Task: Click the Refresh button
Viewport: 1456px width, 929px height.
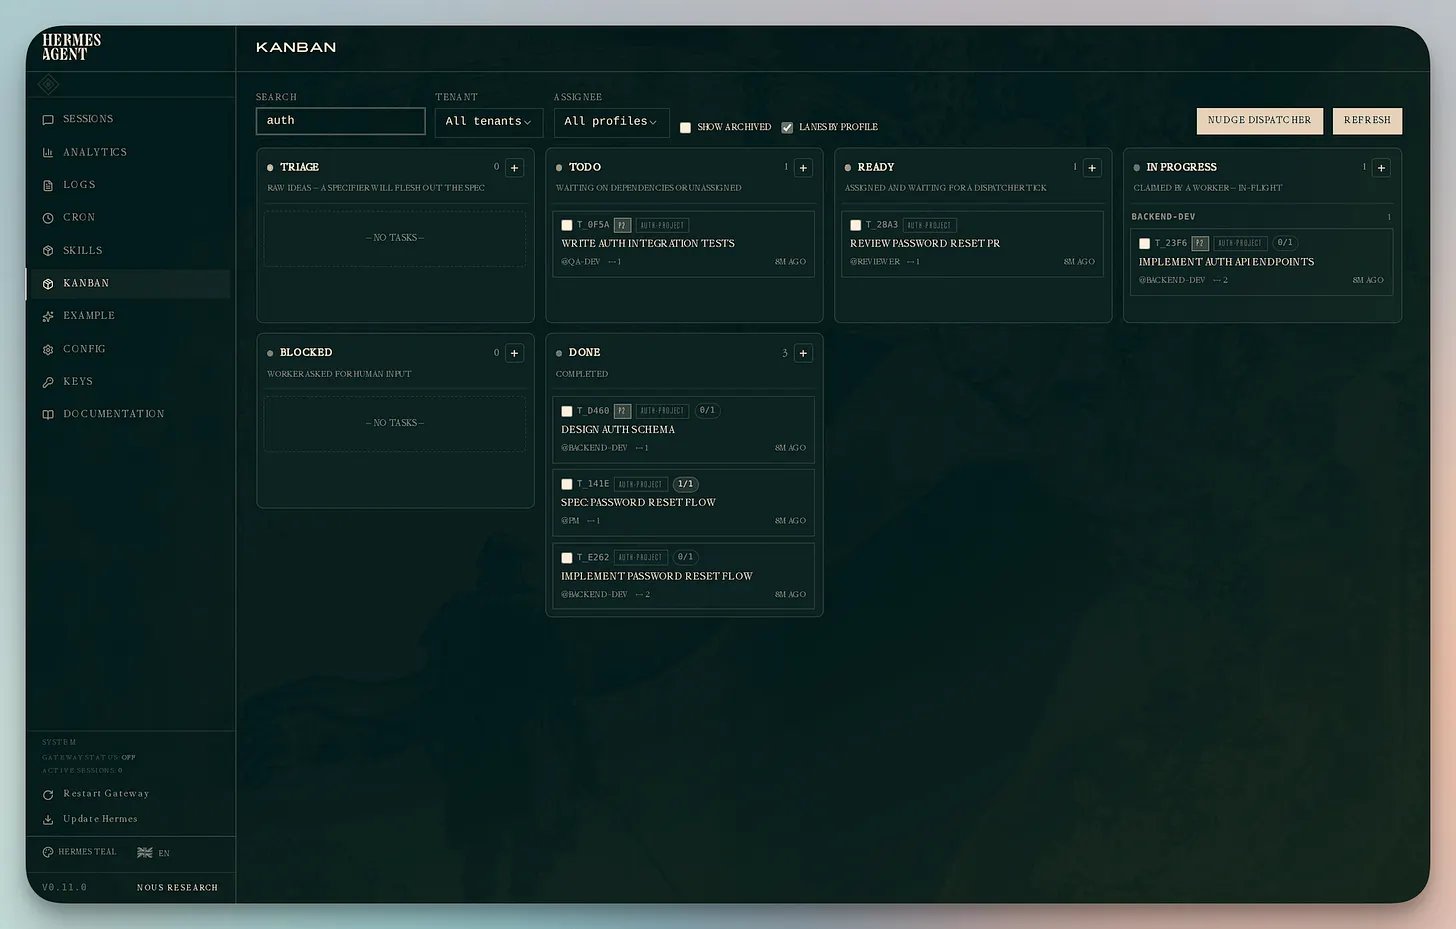Action: point(1367,121)
